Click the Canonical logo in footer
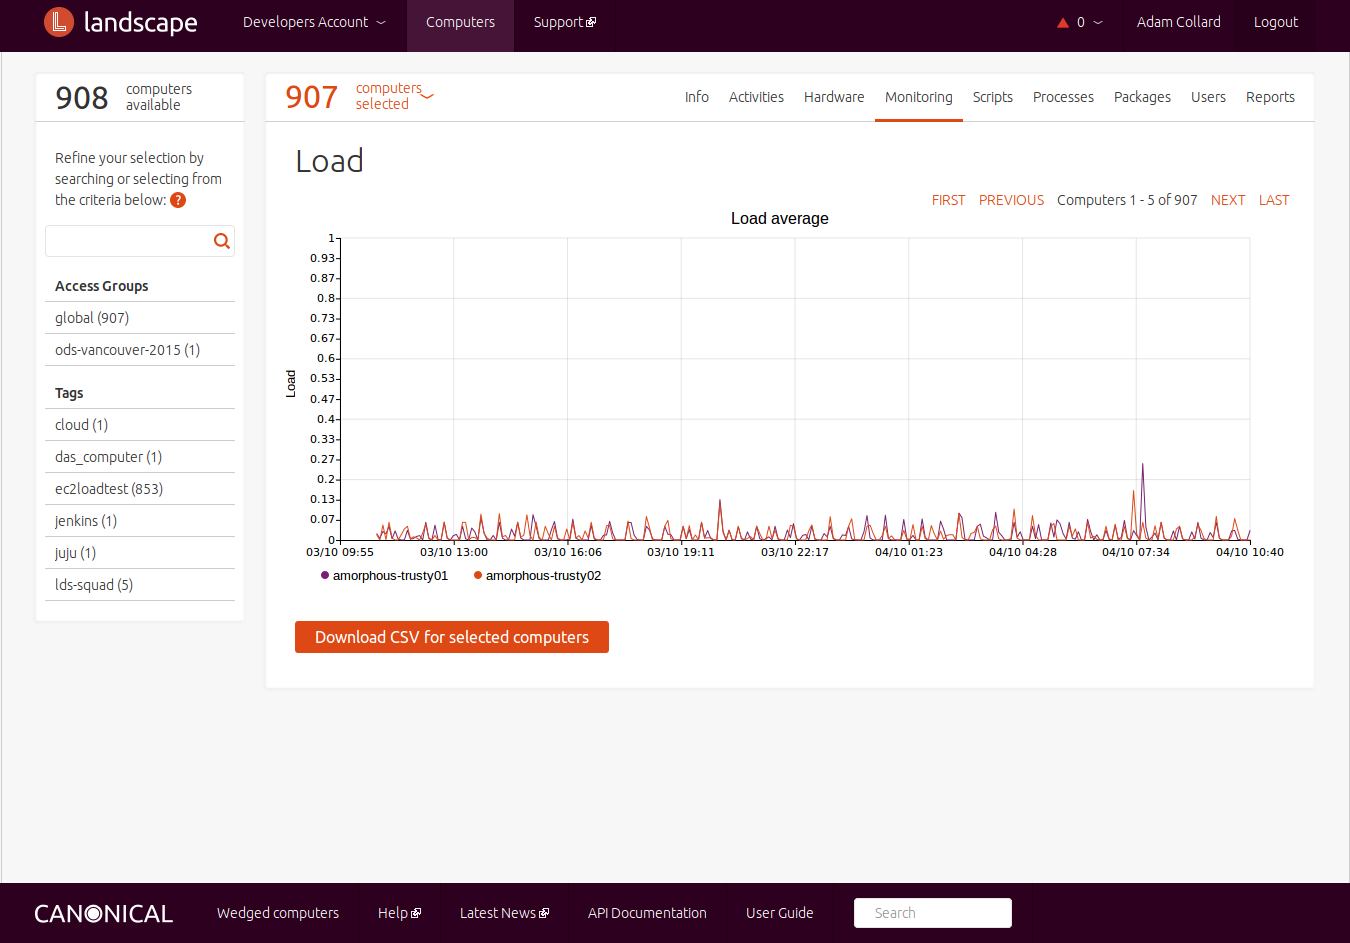This screenshot has height=943, width=1350. pyautogui.click(x=104, y=913)
